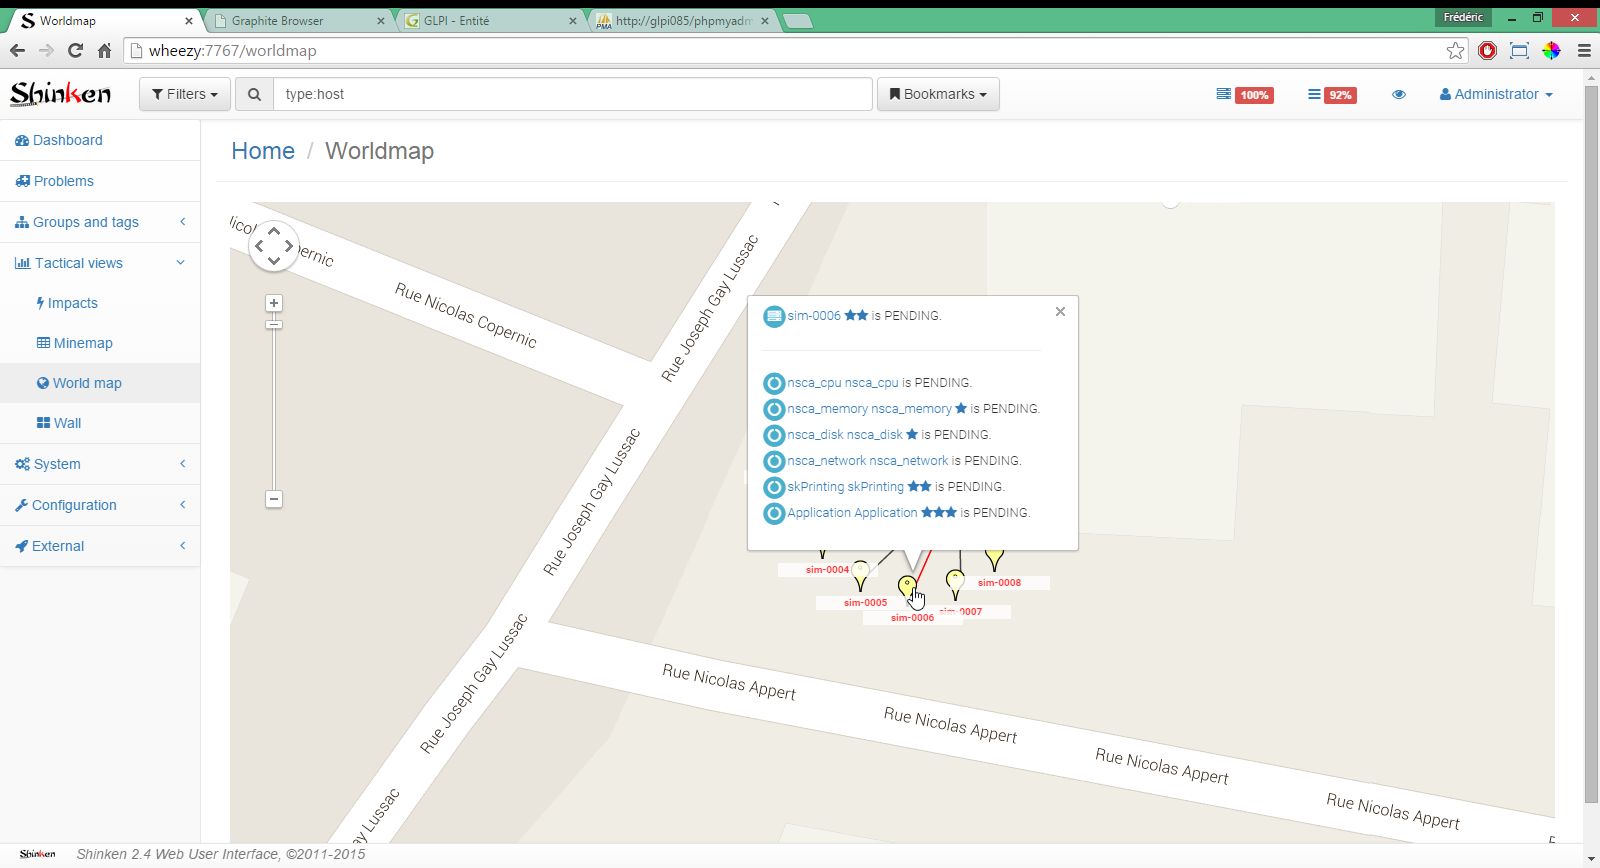Expand the Configuration menu
Screen dimensions: 1600x868
(x=100, y=505)
